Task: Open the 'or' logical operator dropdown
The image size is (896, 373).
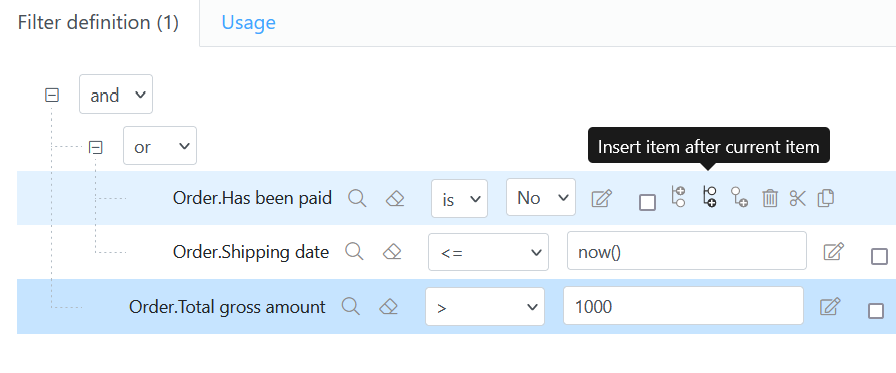Action: coord(160,146)
